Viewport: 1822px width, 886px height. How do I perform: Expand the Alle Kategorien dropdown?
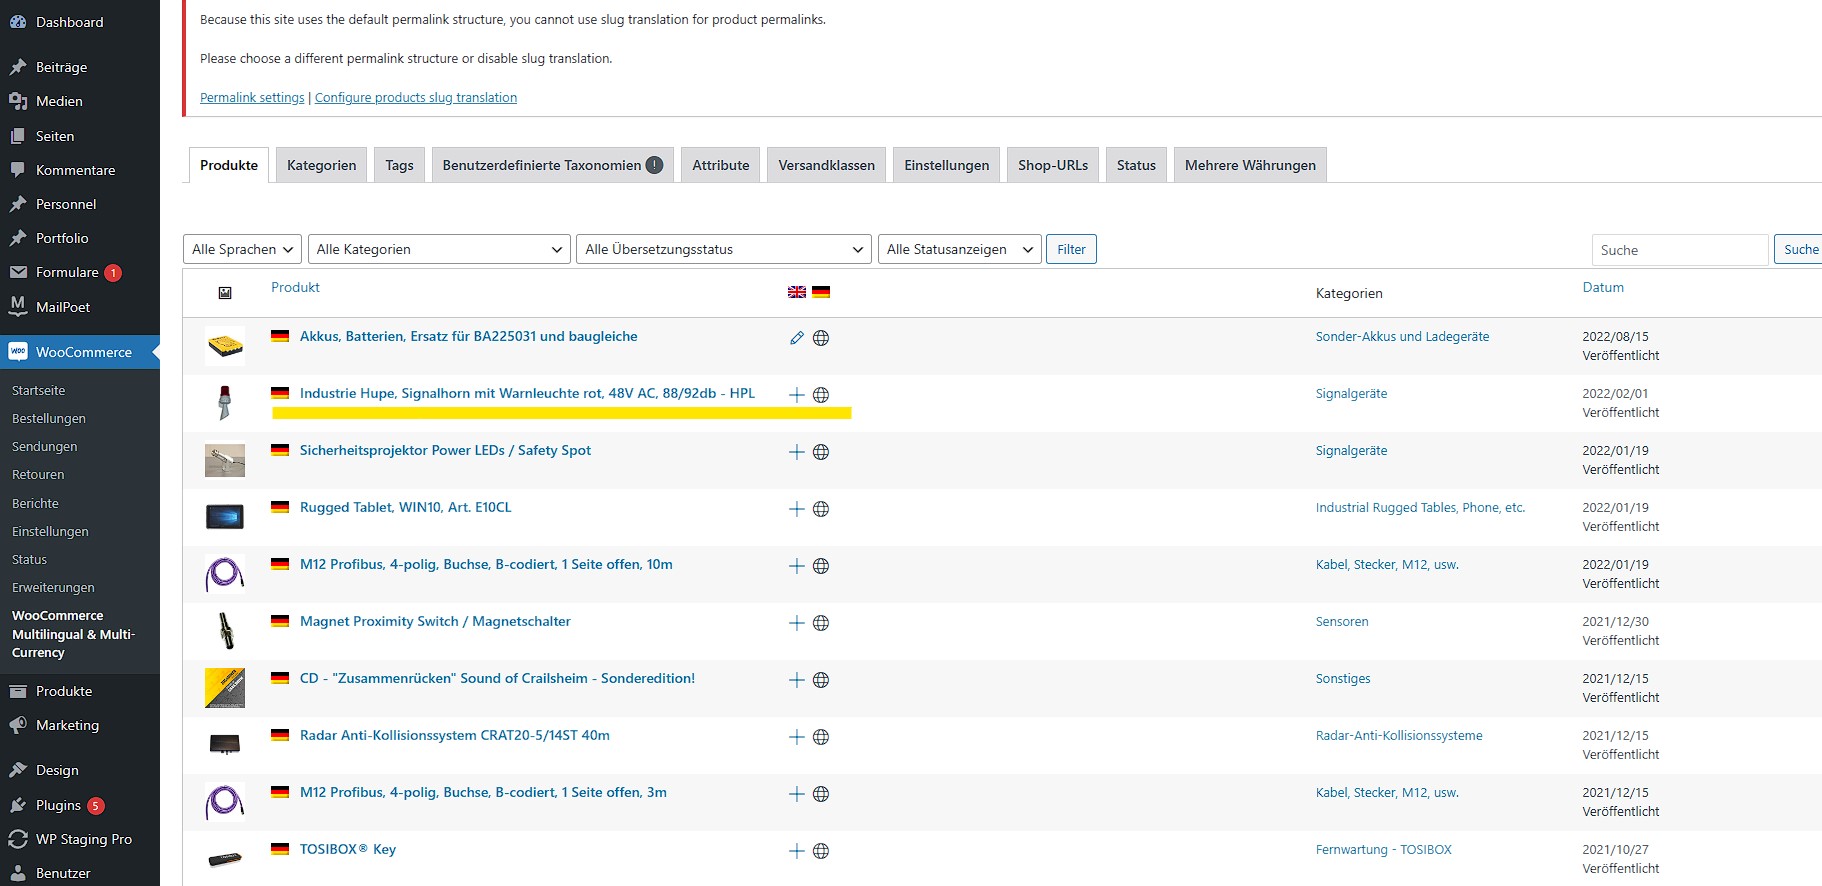point(439,249)
